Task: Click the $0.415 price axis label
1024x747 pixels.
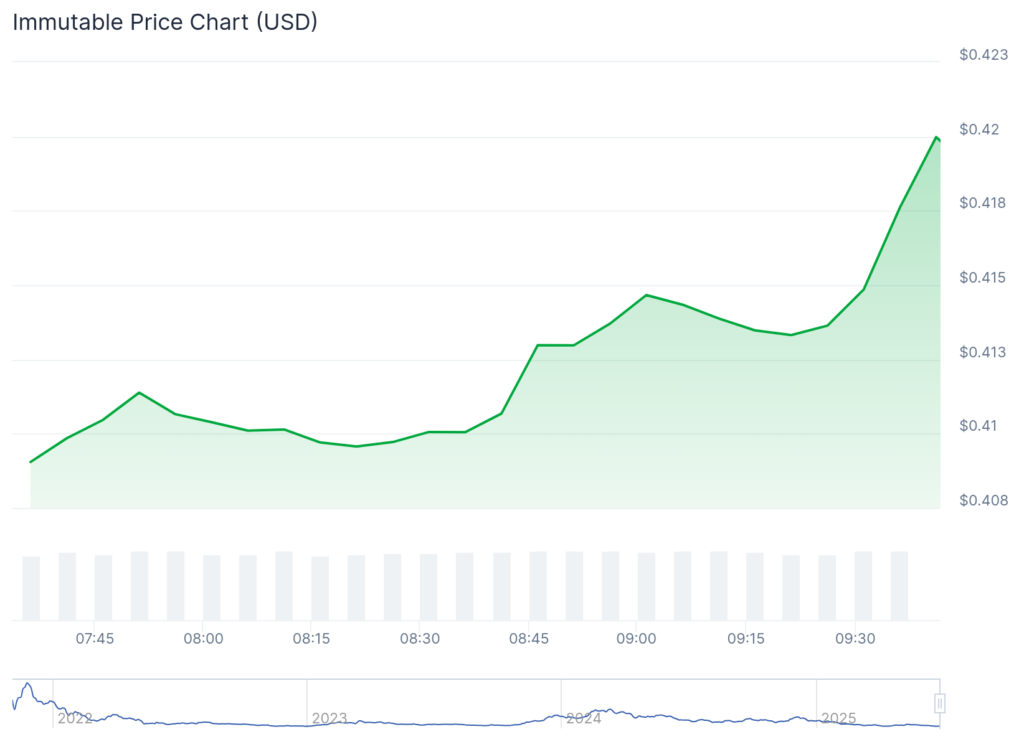Action: (x=983, y=277)
